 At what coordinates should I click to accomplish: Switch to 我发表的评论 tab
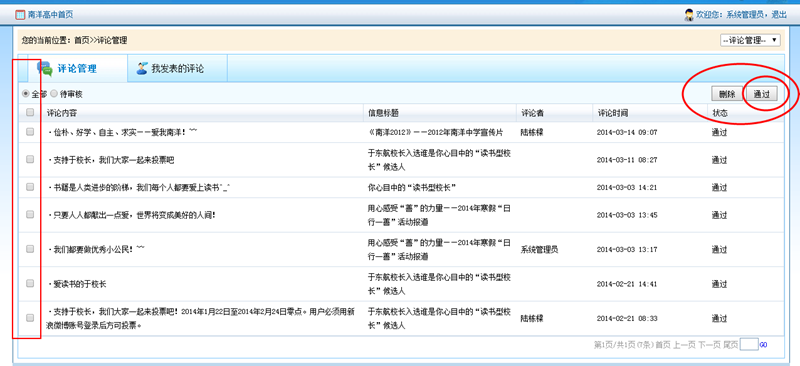coord(177,68)
